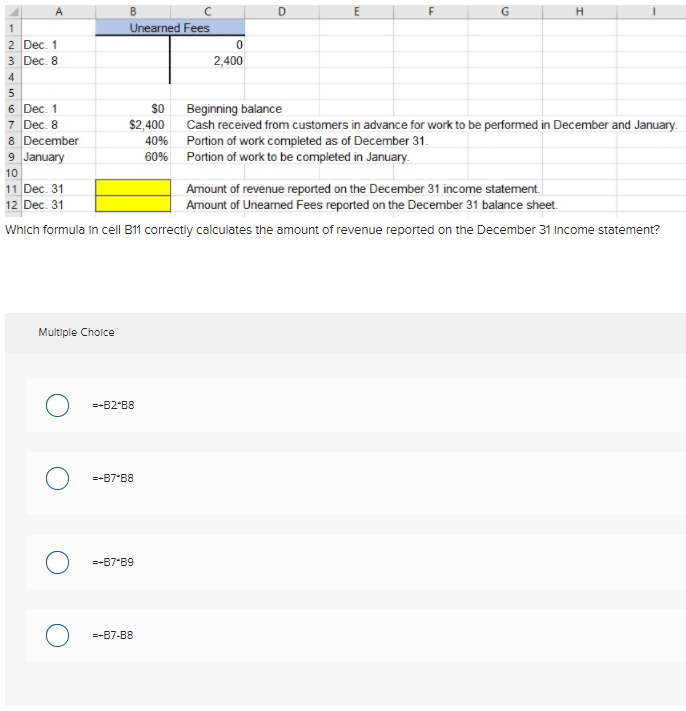Screen dimensions: 686x711
Task: Select column G header
Action: [505, 11]
